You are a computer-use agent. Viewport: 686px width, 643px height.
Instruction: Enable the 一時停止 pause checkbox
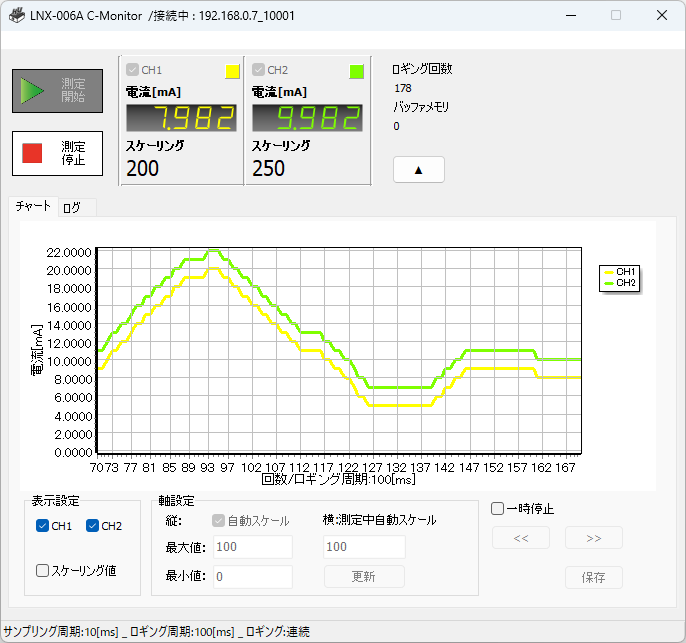point(498,508)
